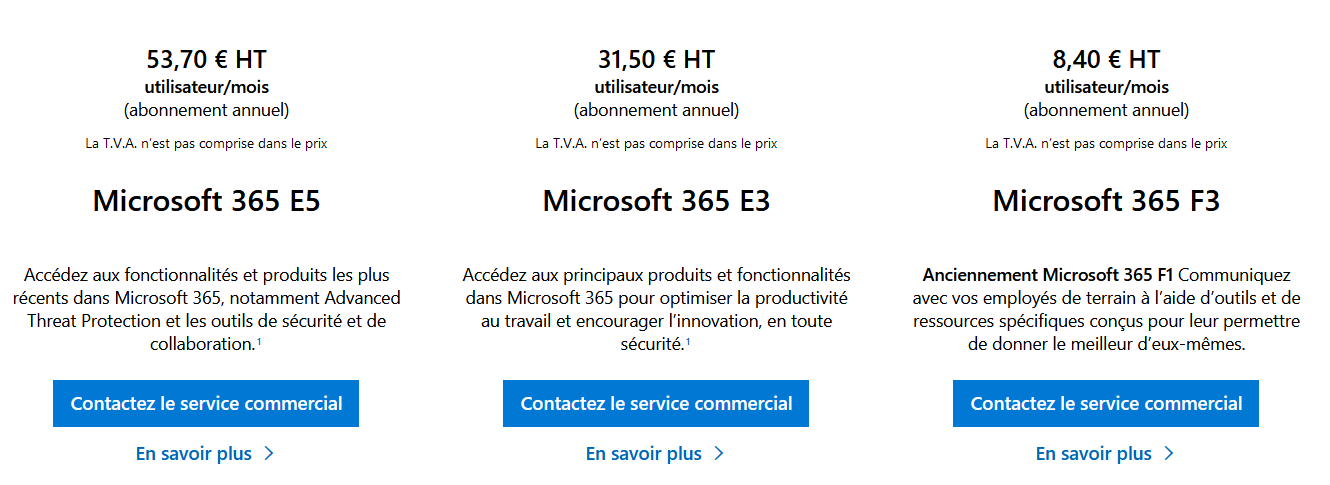Select the Microsoft 365 E5 heading
The width and height of the screenshot is (1330, 485).
pyautogui.click(x=207, y=201)
